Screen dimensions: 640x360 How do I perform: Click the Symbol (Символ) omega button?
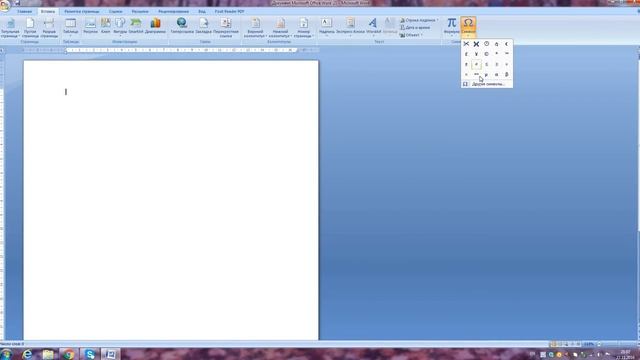click(468, 26)
